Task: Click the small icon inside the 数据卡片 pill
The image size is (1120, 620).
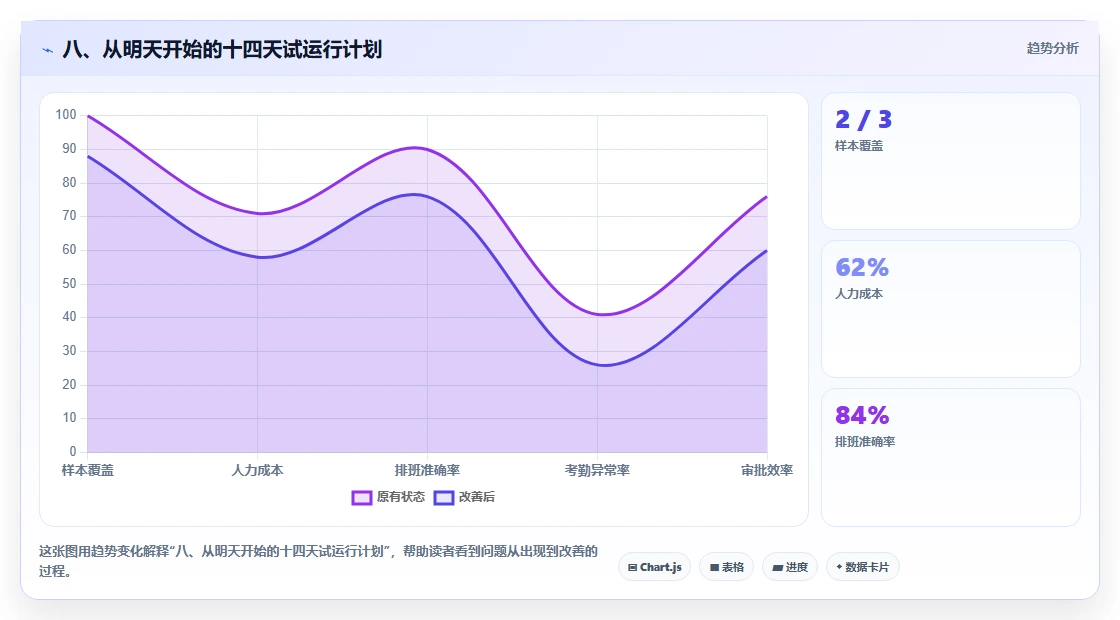Action: [x=839, y=567]
